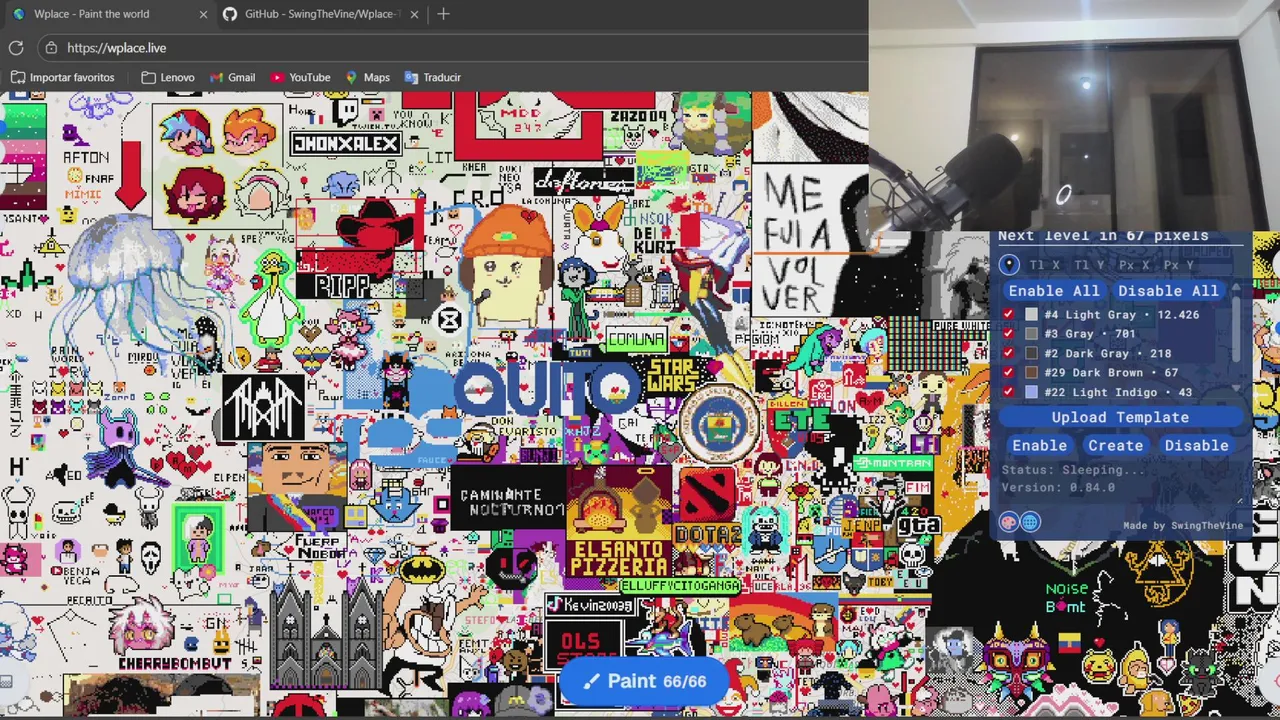Screen dimensions: 1280x720
Task: Click the QUITO label on the canvas
Action: 547,388
